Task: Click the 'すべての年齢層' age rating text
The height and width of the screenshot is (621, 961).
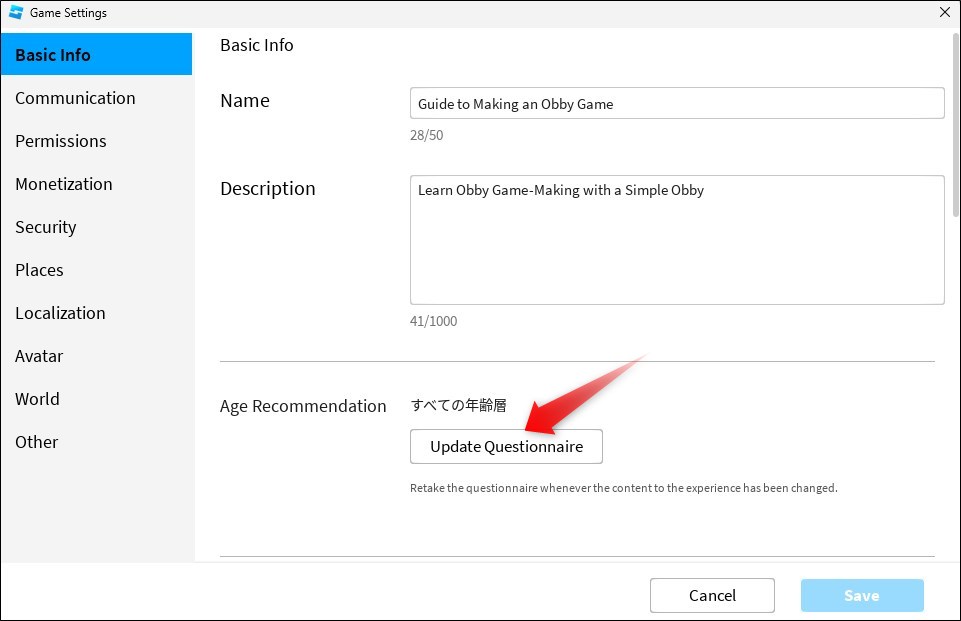Action: pyautogui.click(x=458, y=405)
